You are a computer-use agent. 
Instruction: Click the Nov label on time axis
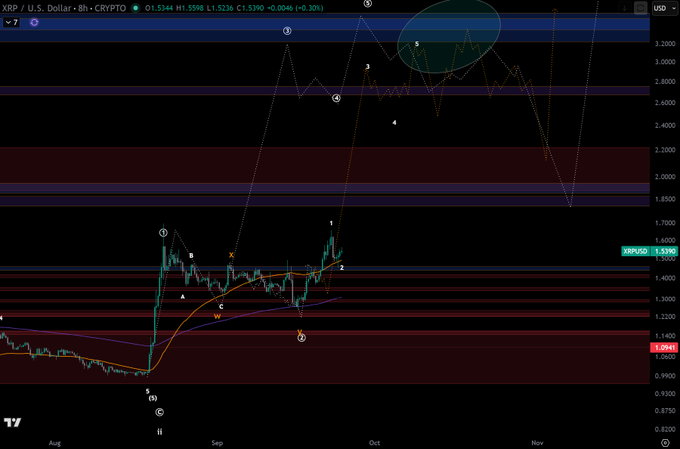[537, 443]
